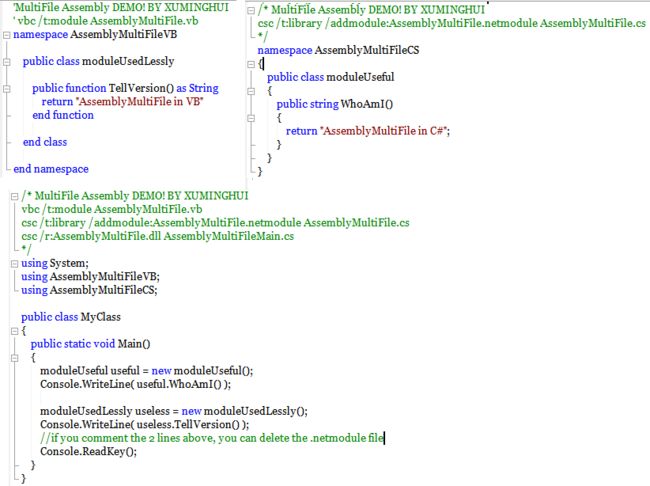Click the "' vbc /t:module AssemblyMultiFile.vb" VB comment line
650x486 pixels.
point(106,21)
